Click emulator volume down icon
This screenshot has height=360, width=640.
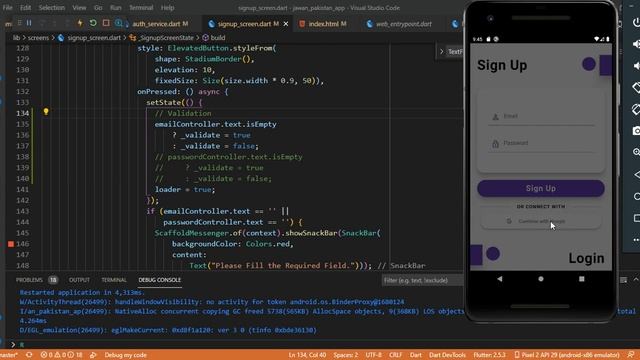(636, 66)
